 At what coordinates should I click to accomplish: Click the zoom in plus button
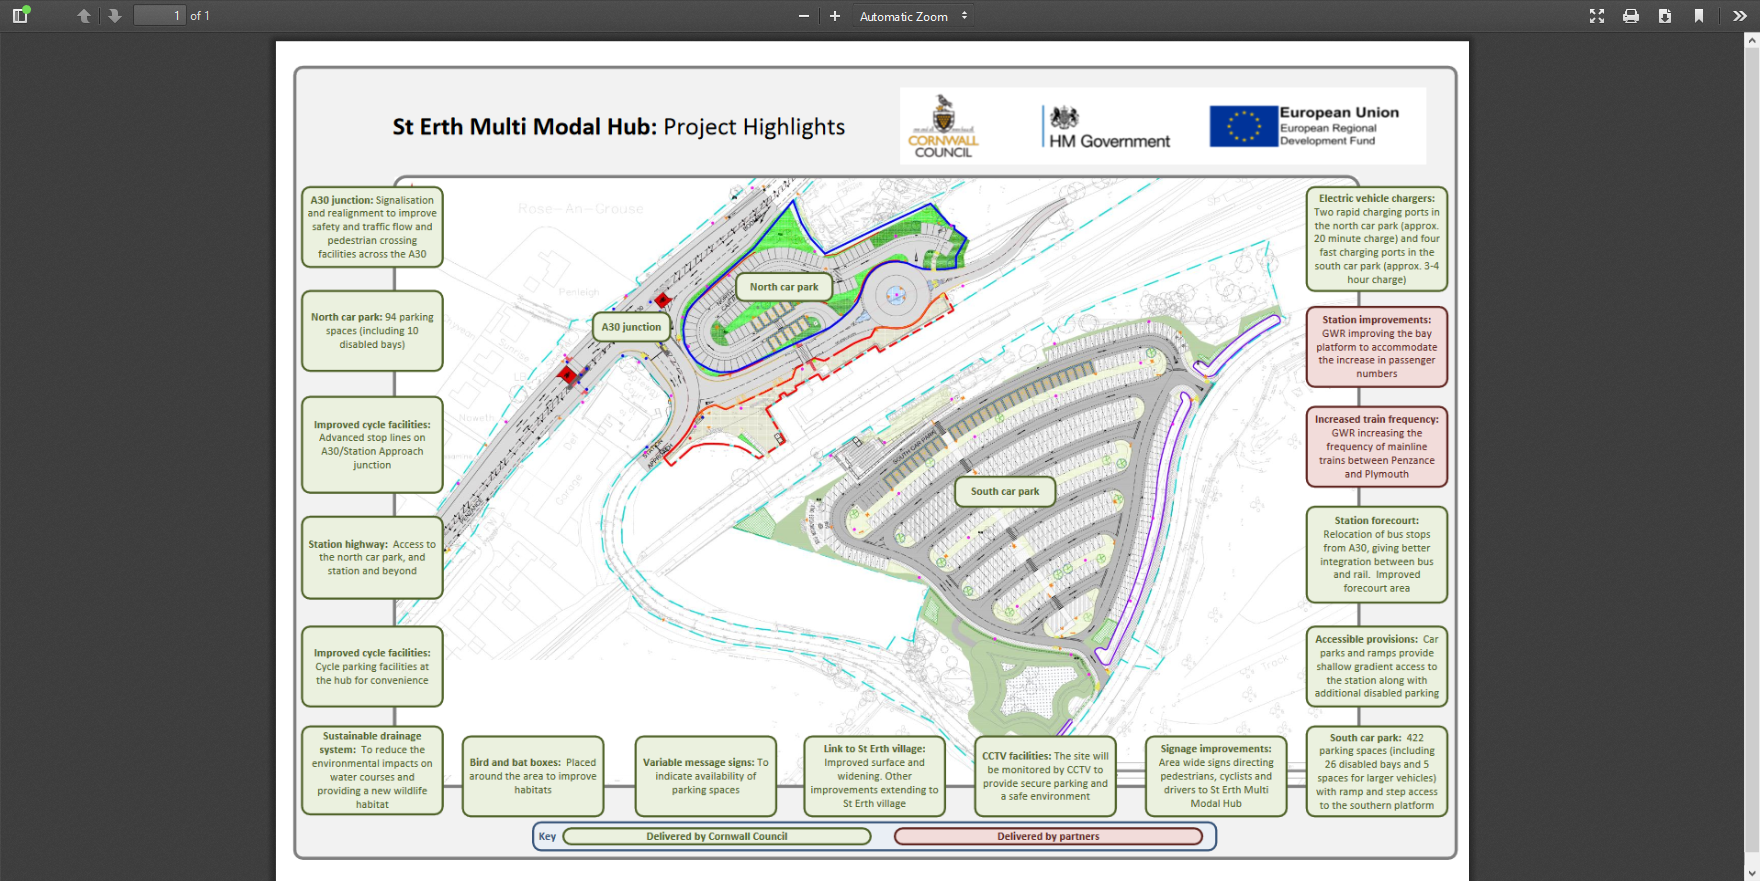point(835,16)
